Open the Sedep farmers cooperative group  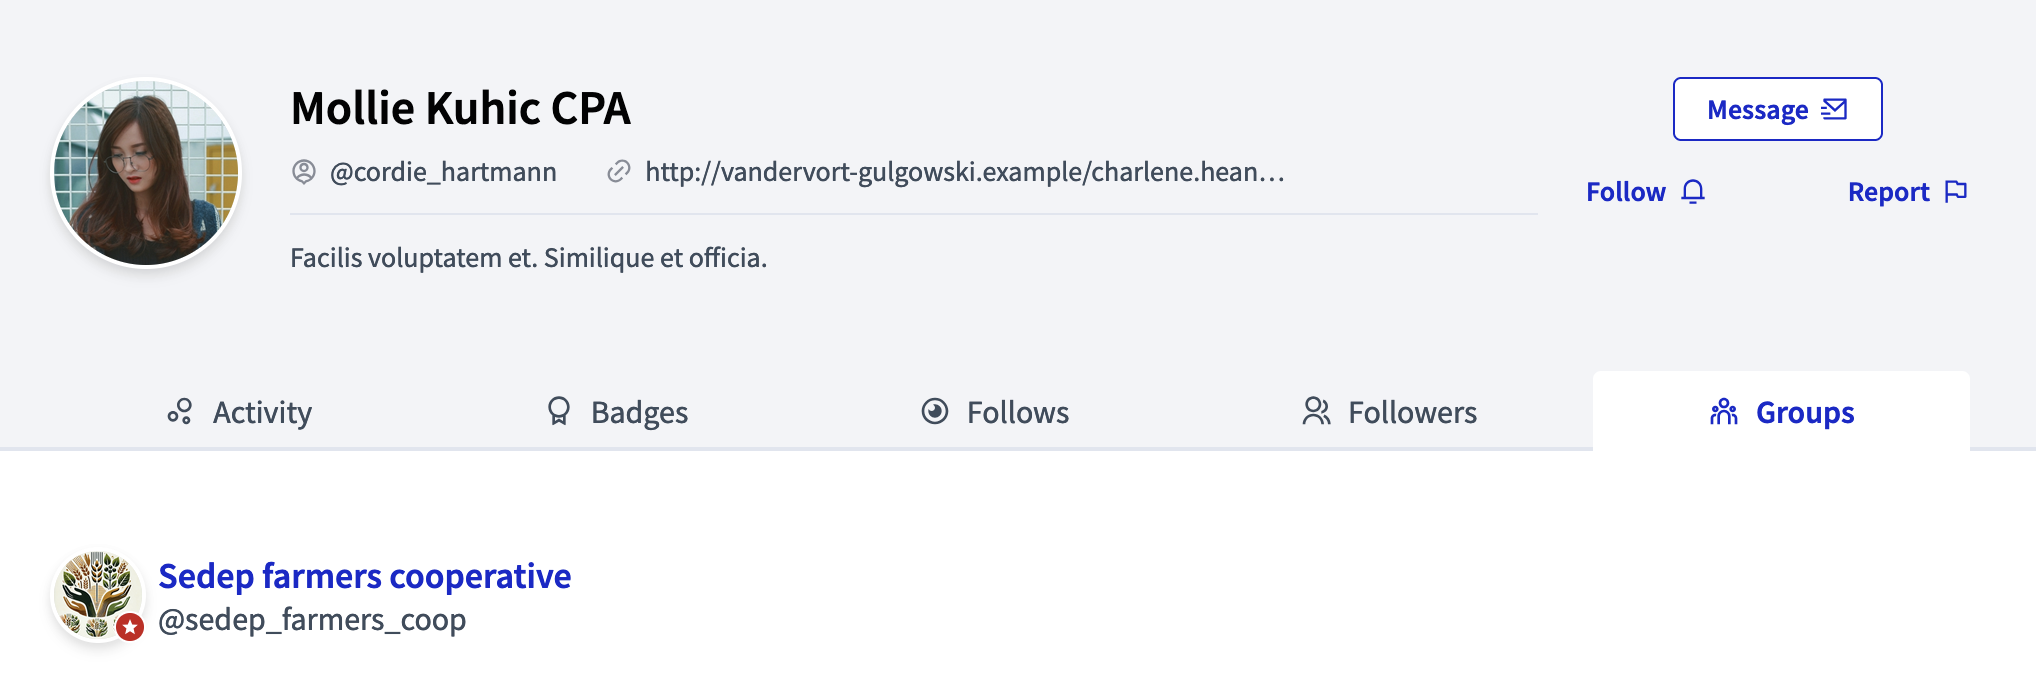coord(365,576)
